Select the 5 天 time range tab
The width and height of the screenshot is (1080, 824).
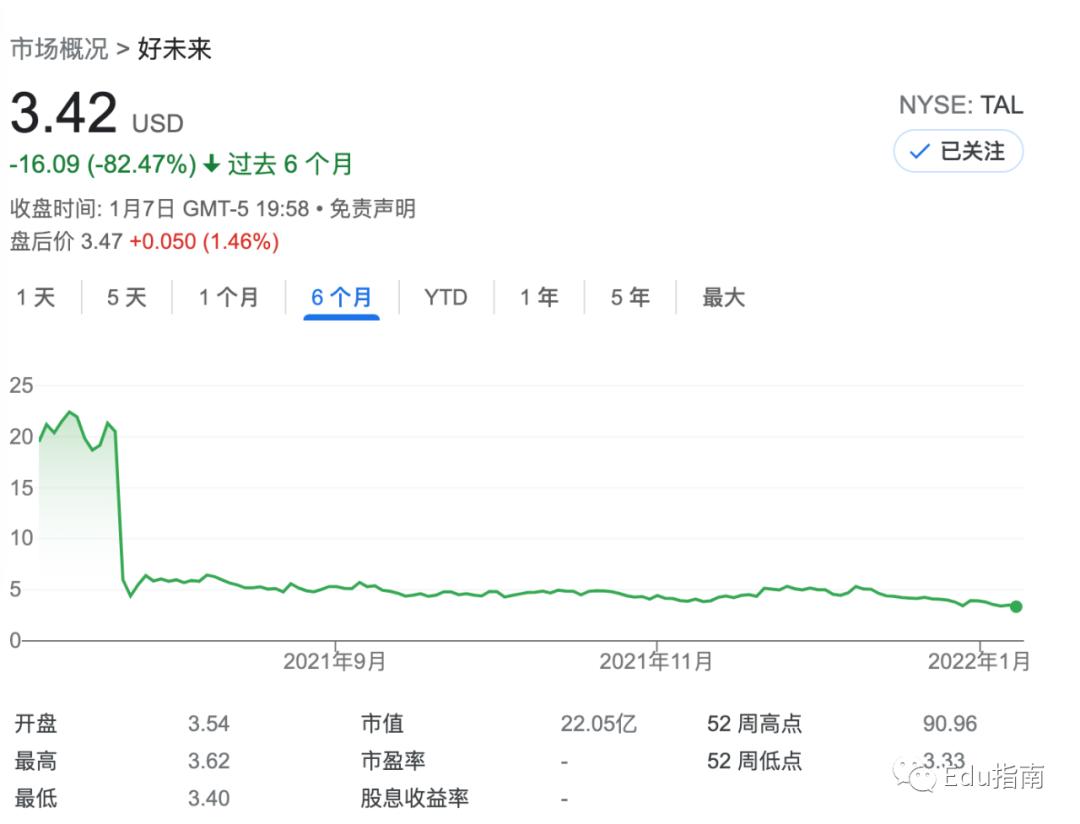coord(127,298)
